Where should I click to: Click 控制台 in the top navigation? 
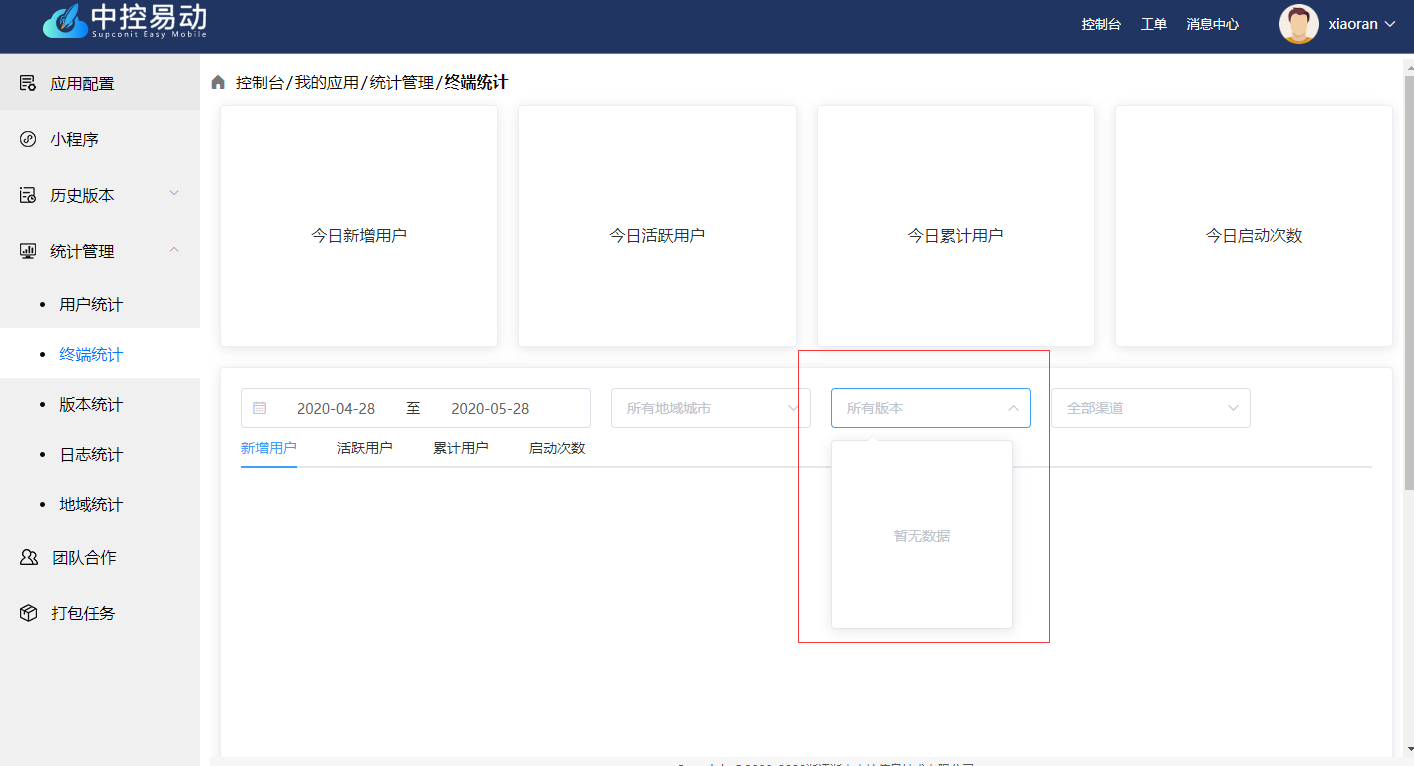point(1101,24)
